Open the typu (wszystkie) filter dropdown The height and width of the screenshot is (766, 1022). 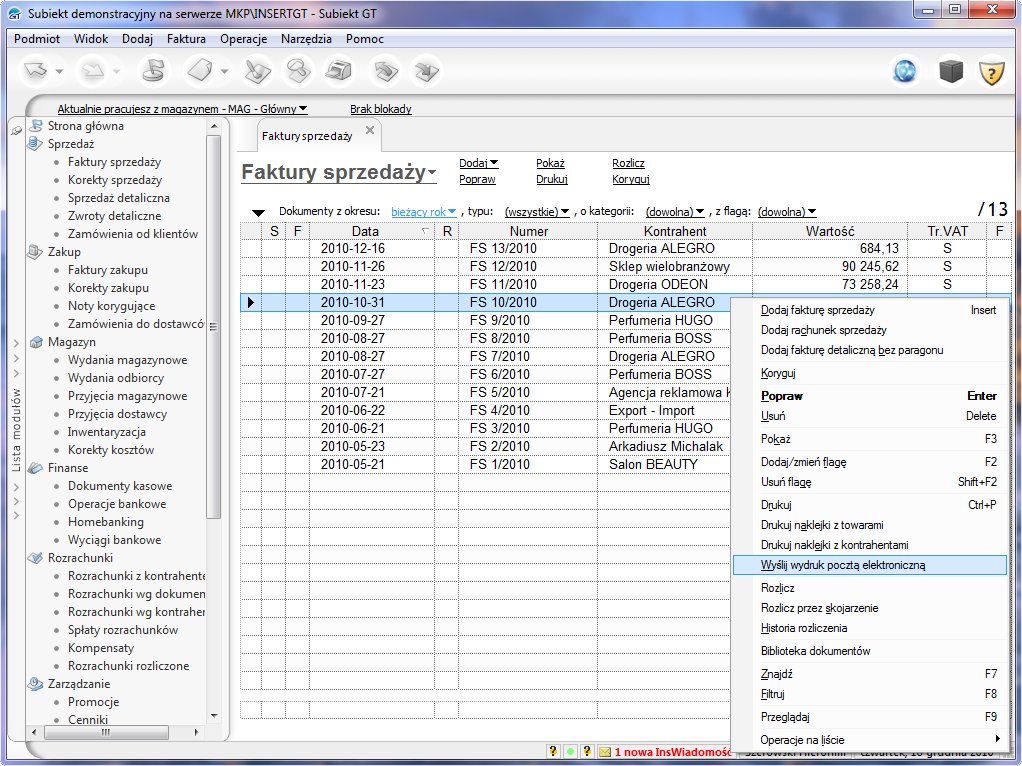click(x=537, y=212)
